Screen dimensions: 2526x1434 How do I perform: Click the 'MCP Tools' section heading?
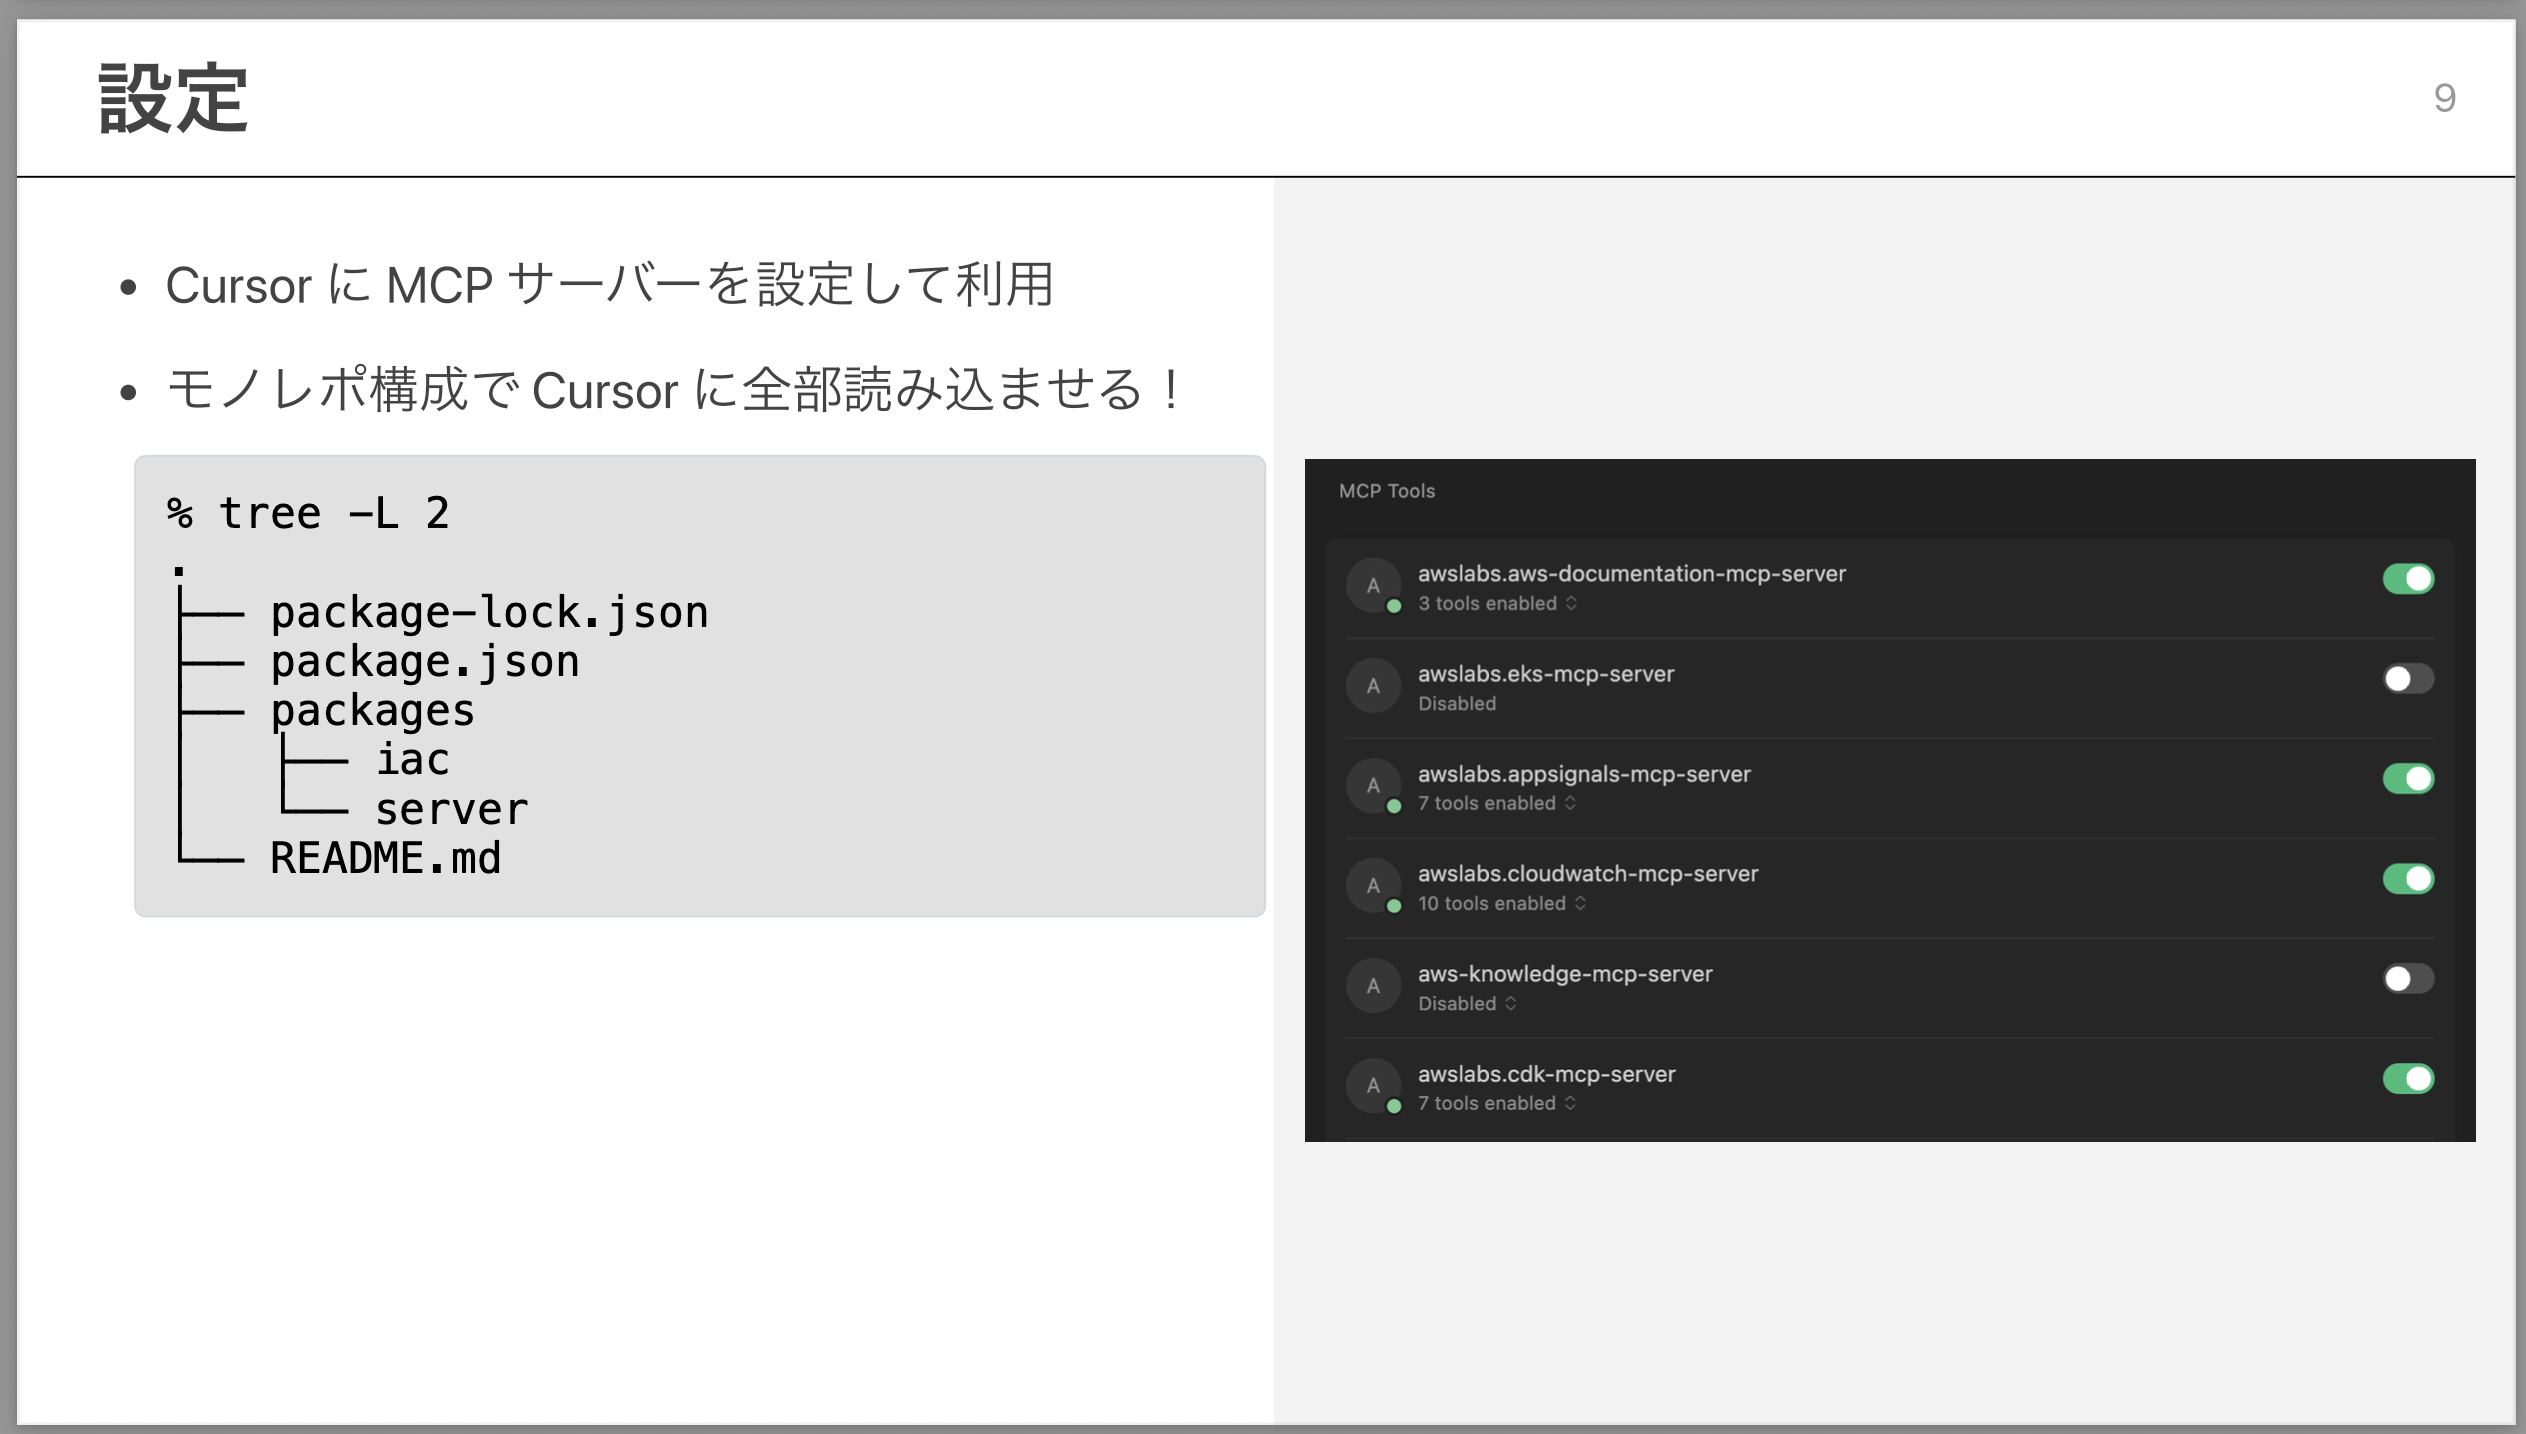(1387, 491)
